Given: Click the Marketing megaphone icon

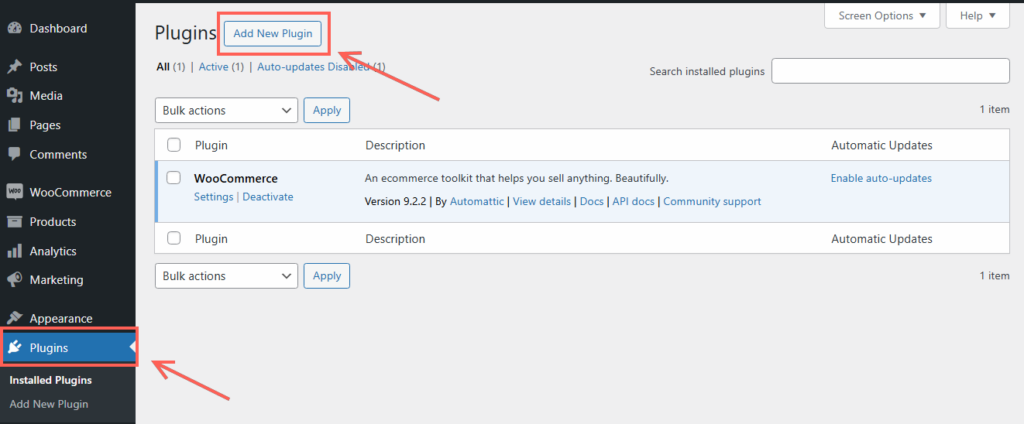Looking at the screenshot, I should [x=14, y=280].
